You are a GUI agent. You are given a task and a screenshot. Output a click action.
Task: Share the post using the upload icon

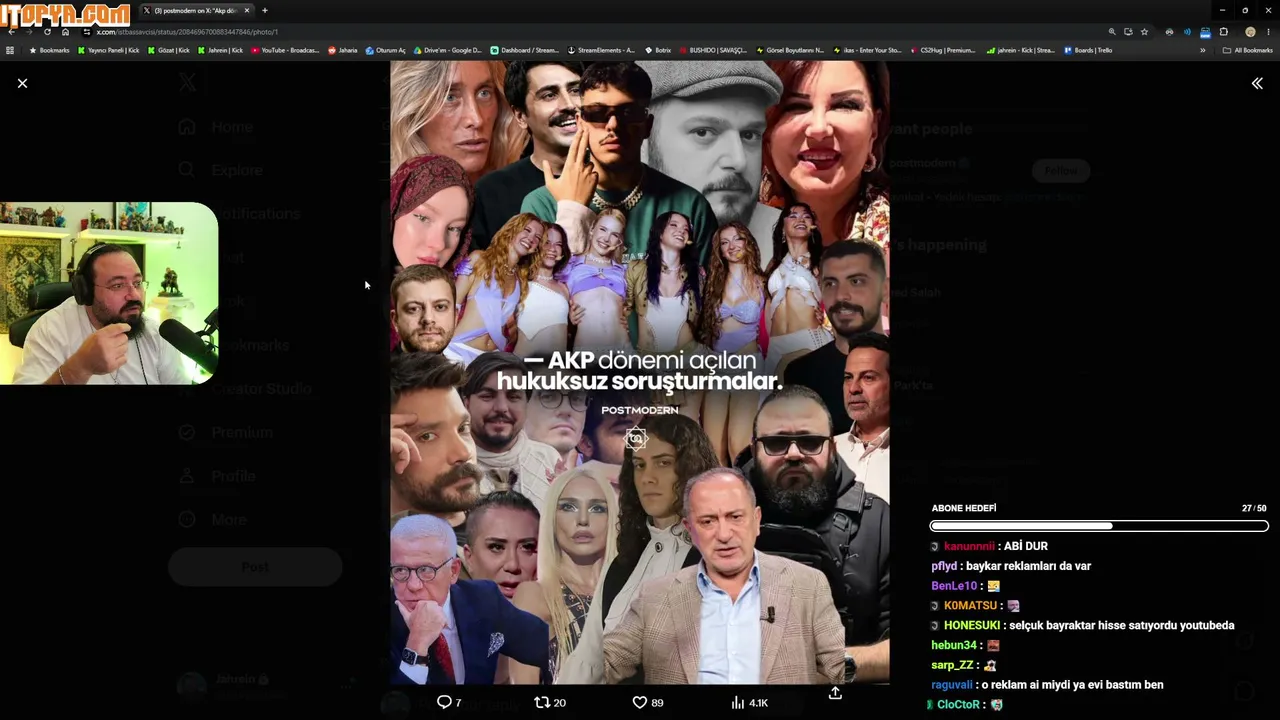coord(835,692)
